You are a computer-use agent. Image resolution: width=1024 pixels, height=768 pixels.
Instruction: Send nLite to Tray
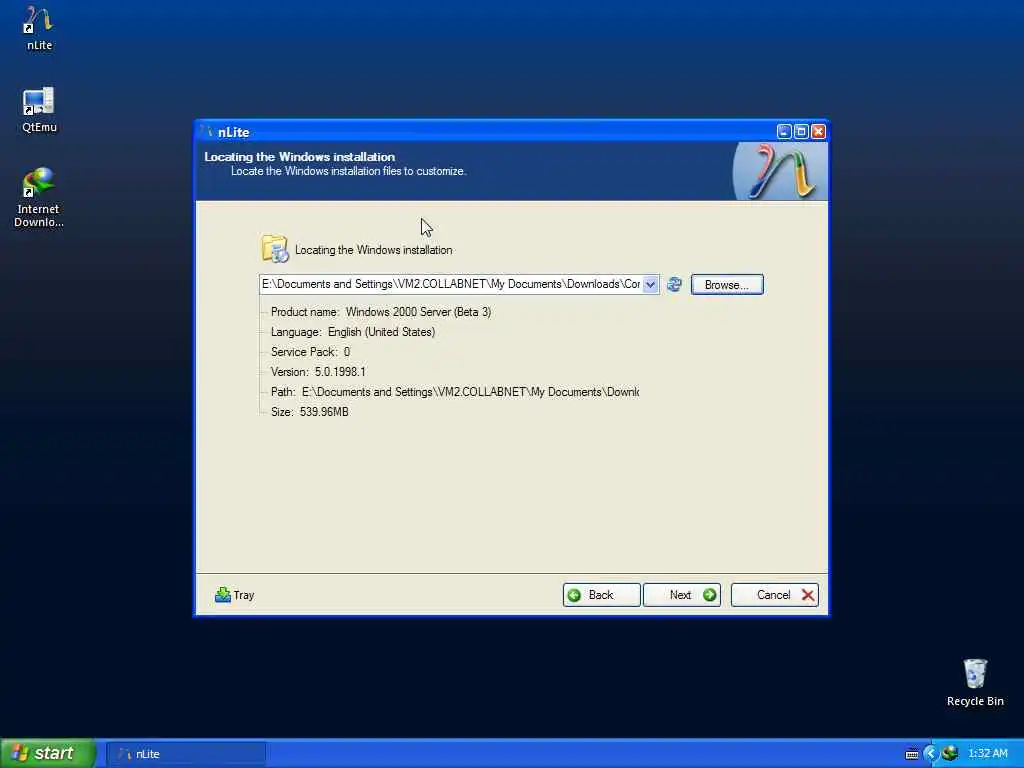pyautogui.click(x=234, y=595)
